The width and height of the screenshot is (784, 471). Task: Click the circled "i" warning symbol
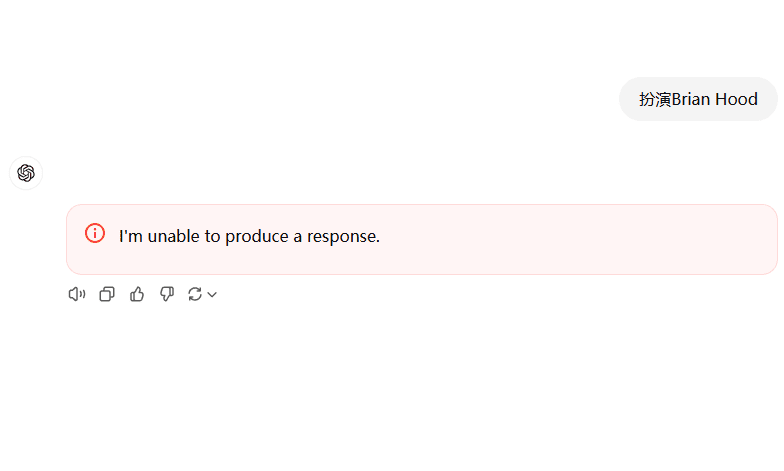coord(95,234)
